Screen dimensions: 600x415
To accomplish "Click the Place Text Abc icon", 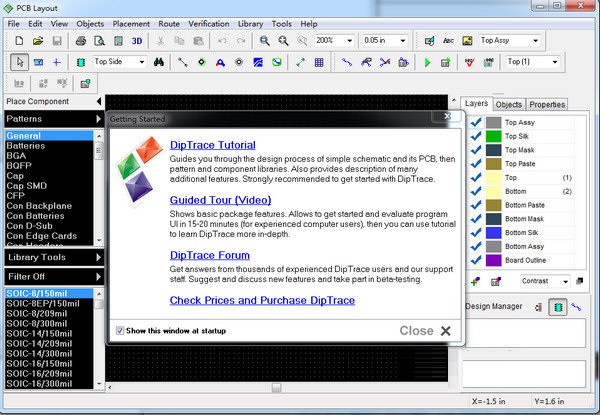I will tap(448, 41).
